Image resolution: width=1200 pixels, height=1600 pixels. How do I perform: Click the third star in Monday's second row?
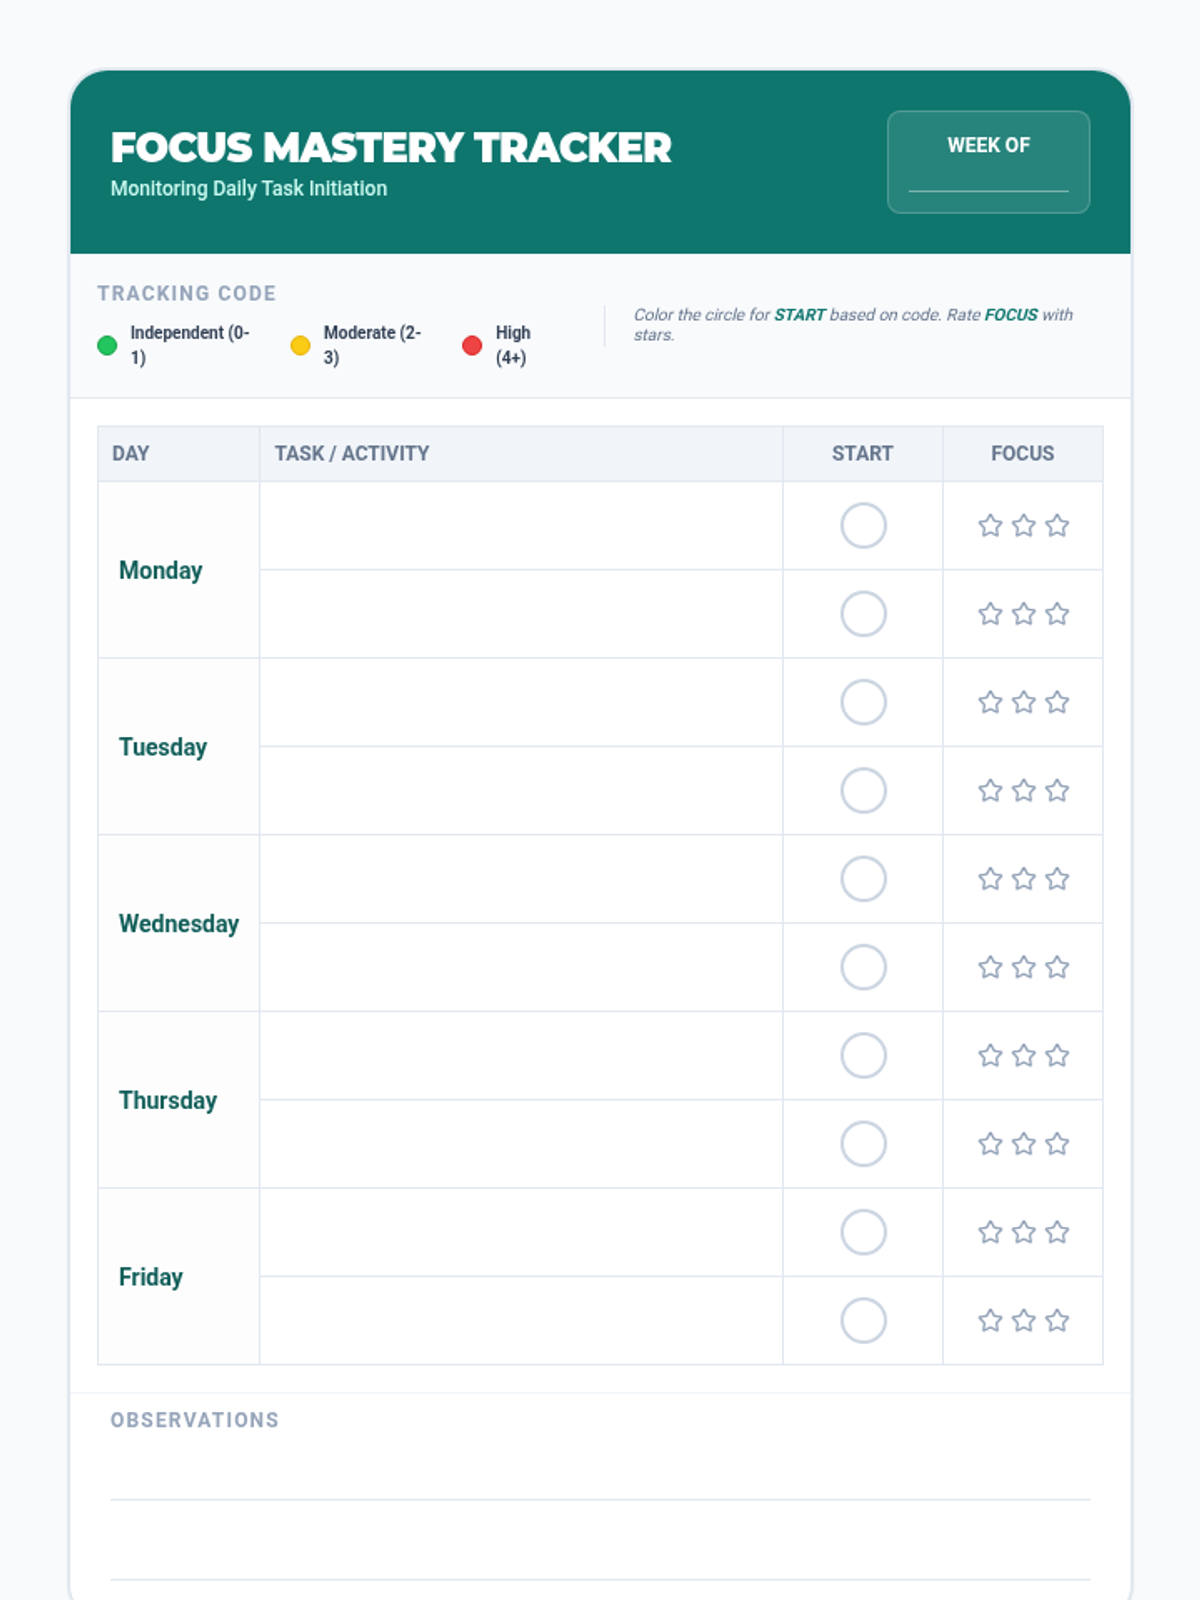point(1057,614)
